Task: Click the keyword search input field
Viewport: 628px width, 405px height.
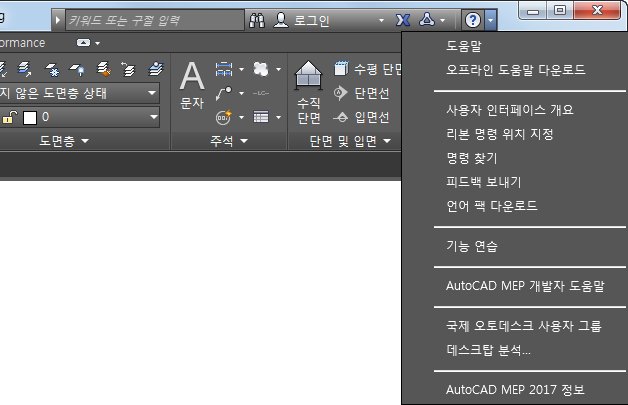Action: coord(155,20)
